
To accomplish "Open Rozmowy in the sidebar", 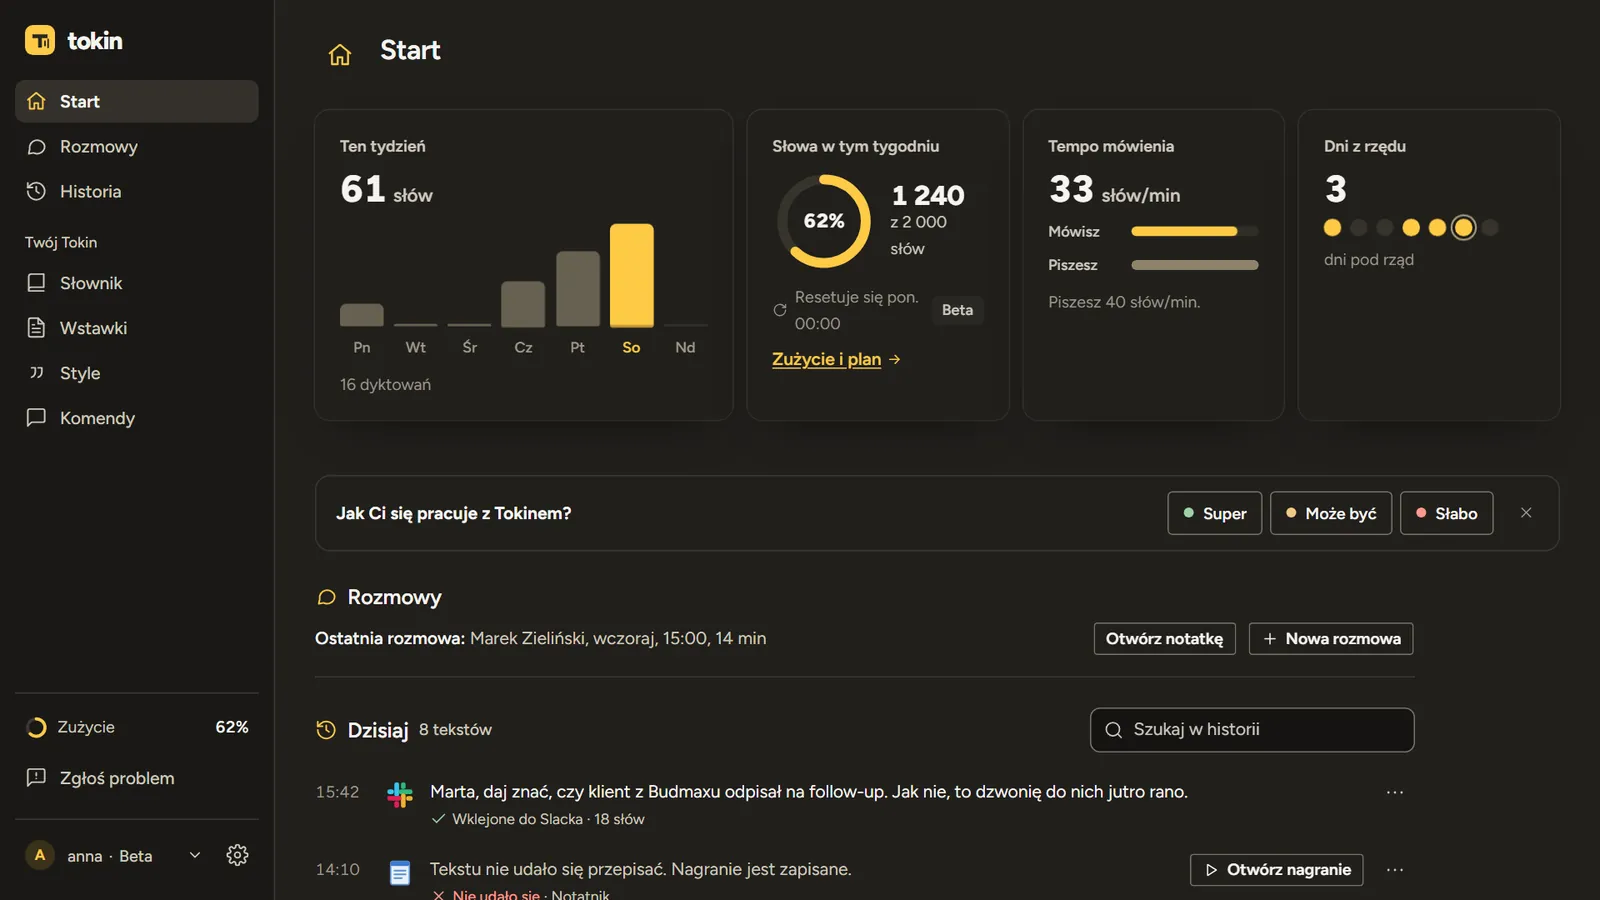I will pos(137,146).
